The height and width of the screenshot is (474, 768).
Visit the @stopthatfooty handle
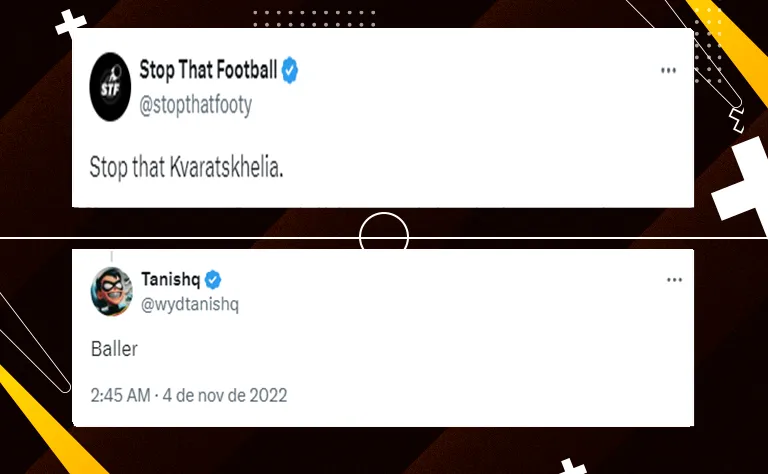[195, 105]
